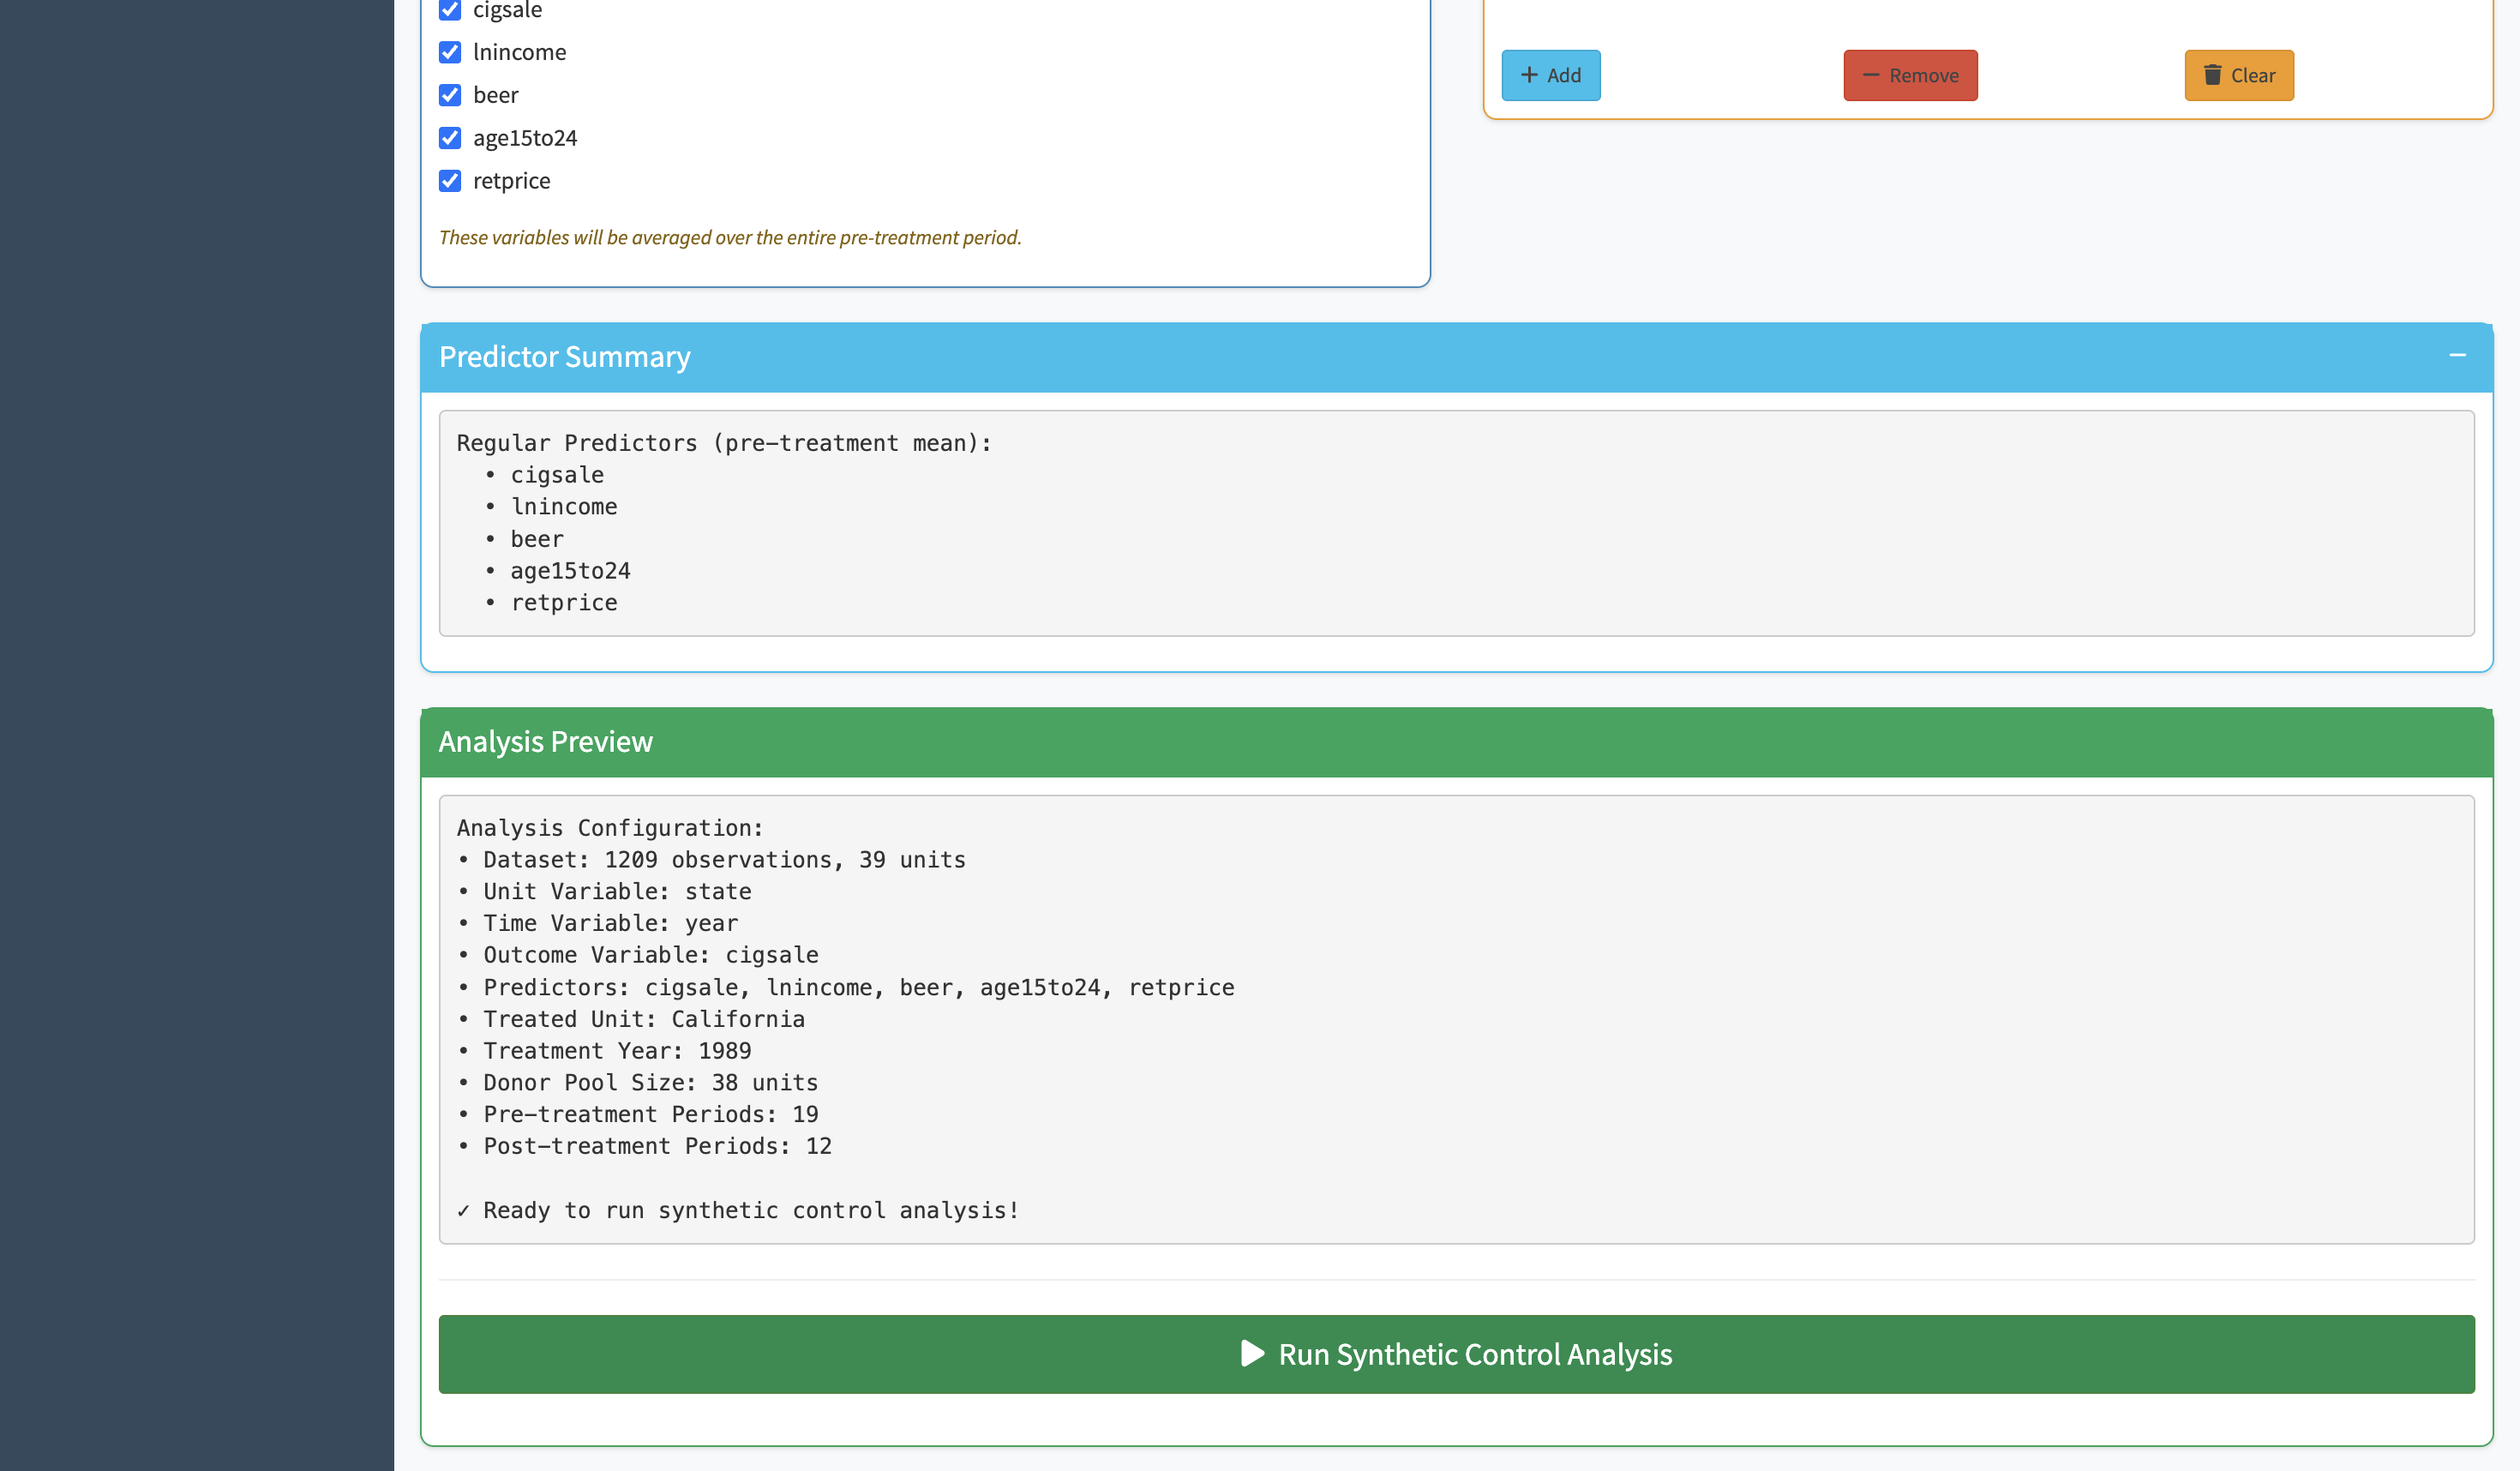
Task: Click the retprice checkbox label text
Action: 511,181
